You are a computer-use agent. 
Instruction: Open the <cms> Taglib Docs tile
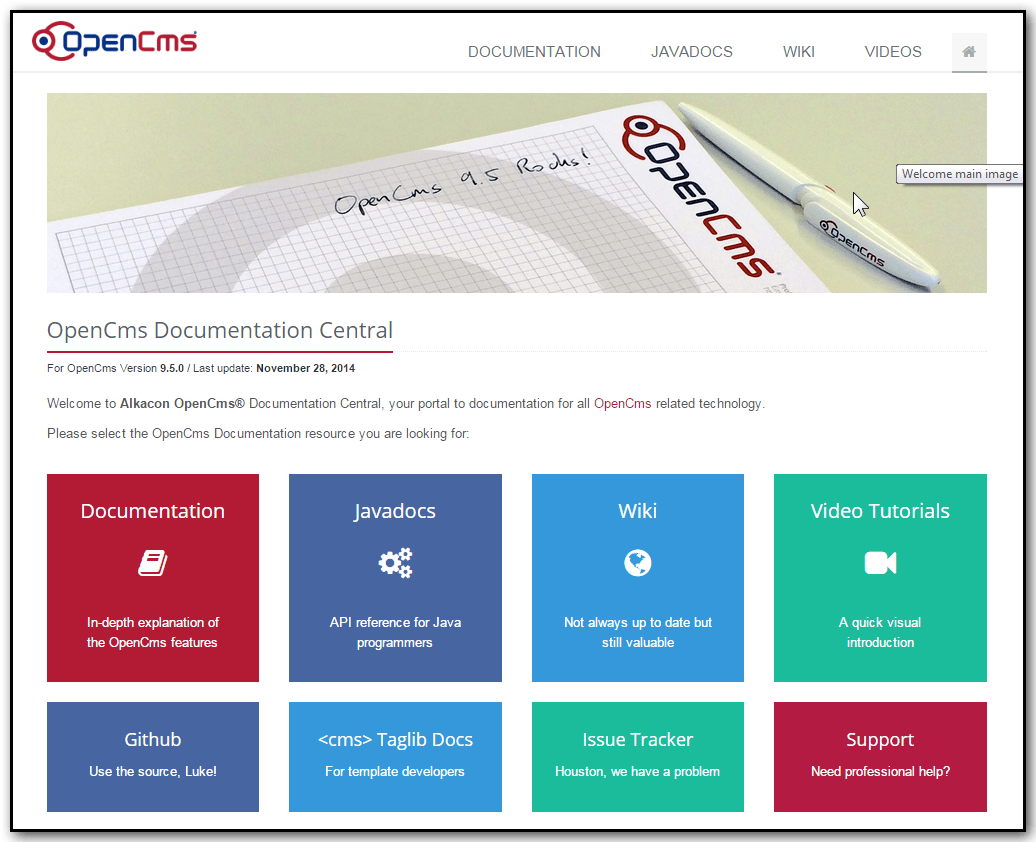pos(395,757)
